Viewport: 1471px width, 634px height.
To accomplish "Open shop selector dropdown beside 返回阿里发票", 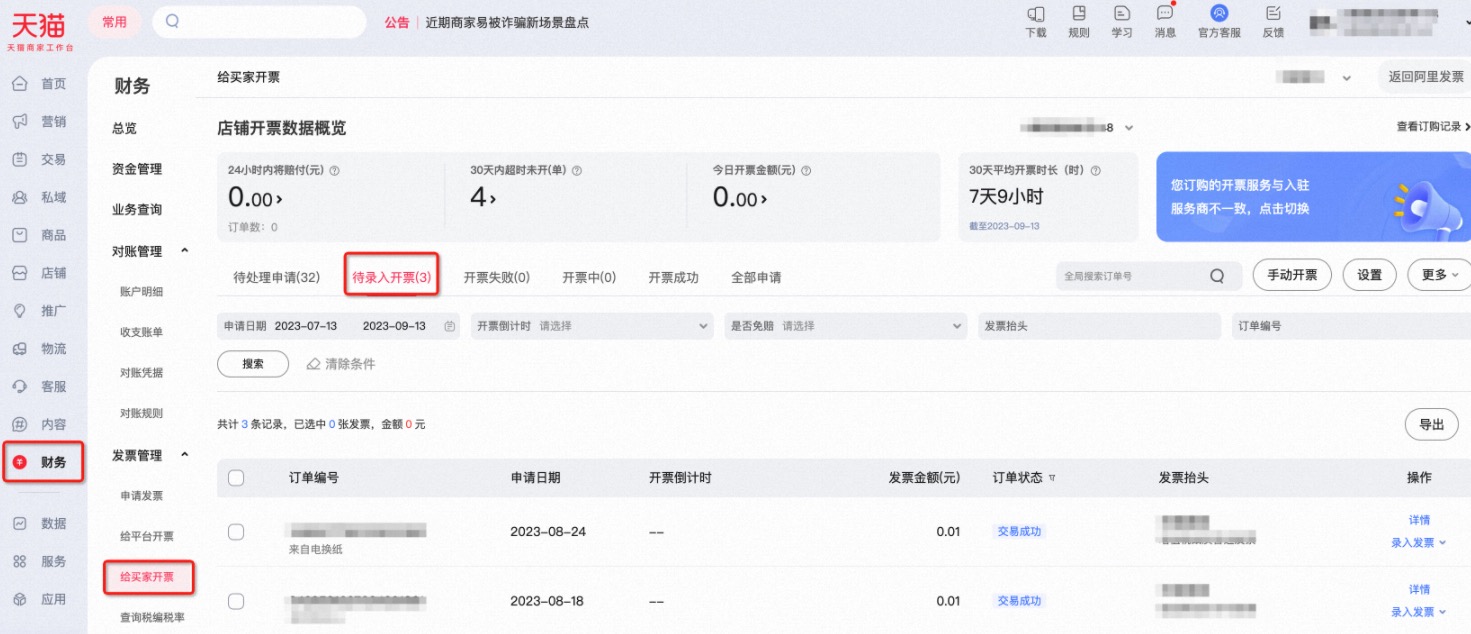I will (1346, 78).
